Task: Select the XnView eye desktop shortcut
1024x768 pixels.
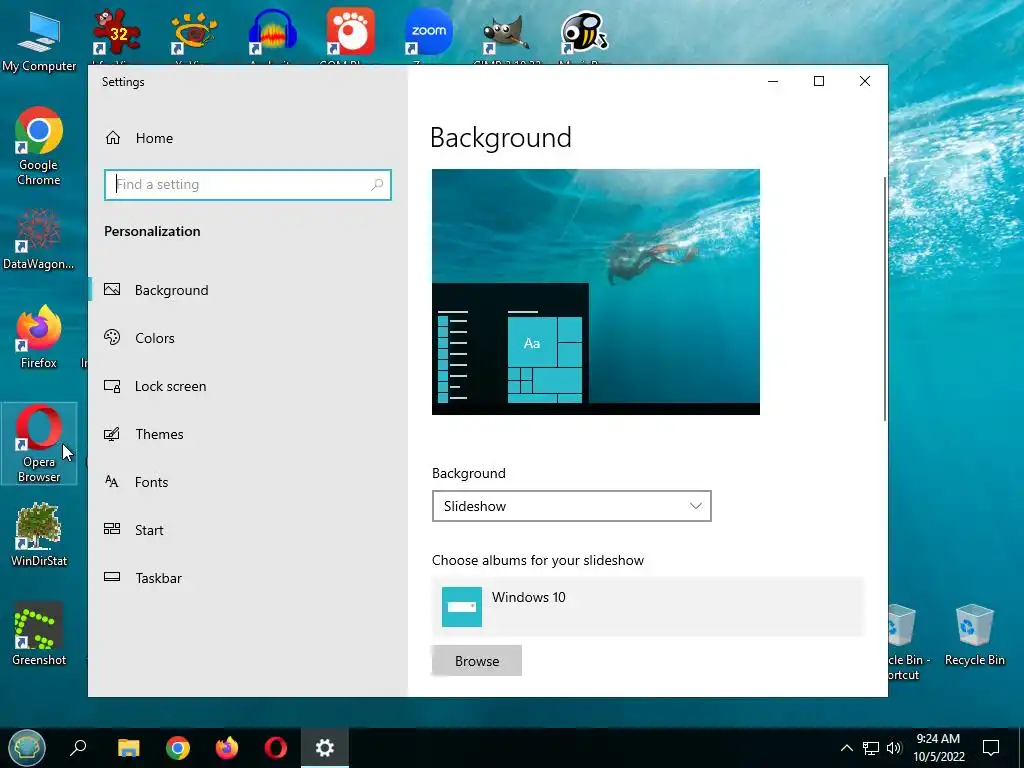Action: pyautogui.click(x=193, y=33)
